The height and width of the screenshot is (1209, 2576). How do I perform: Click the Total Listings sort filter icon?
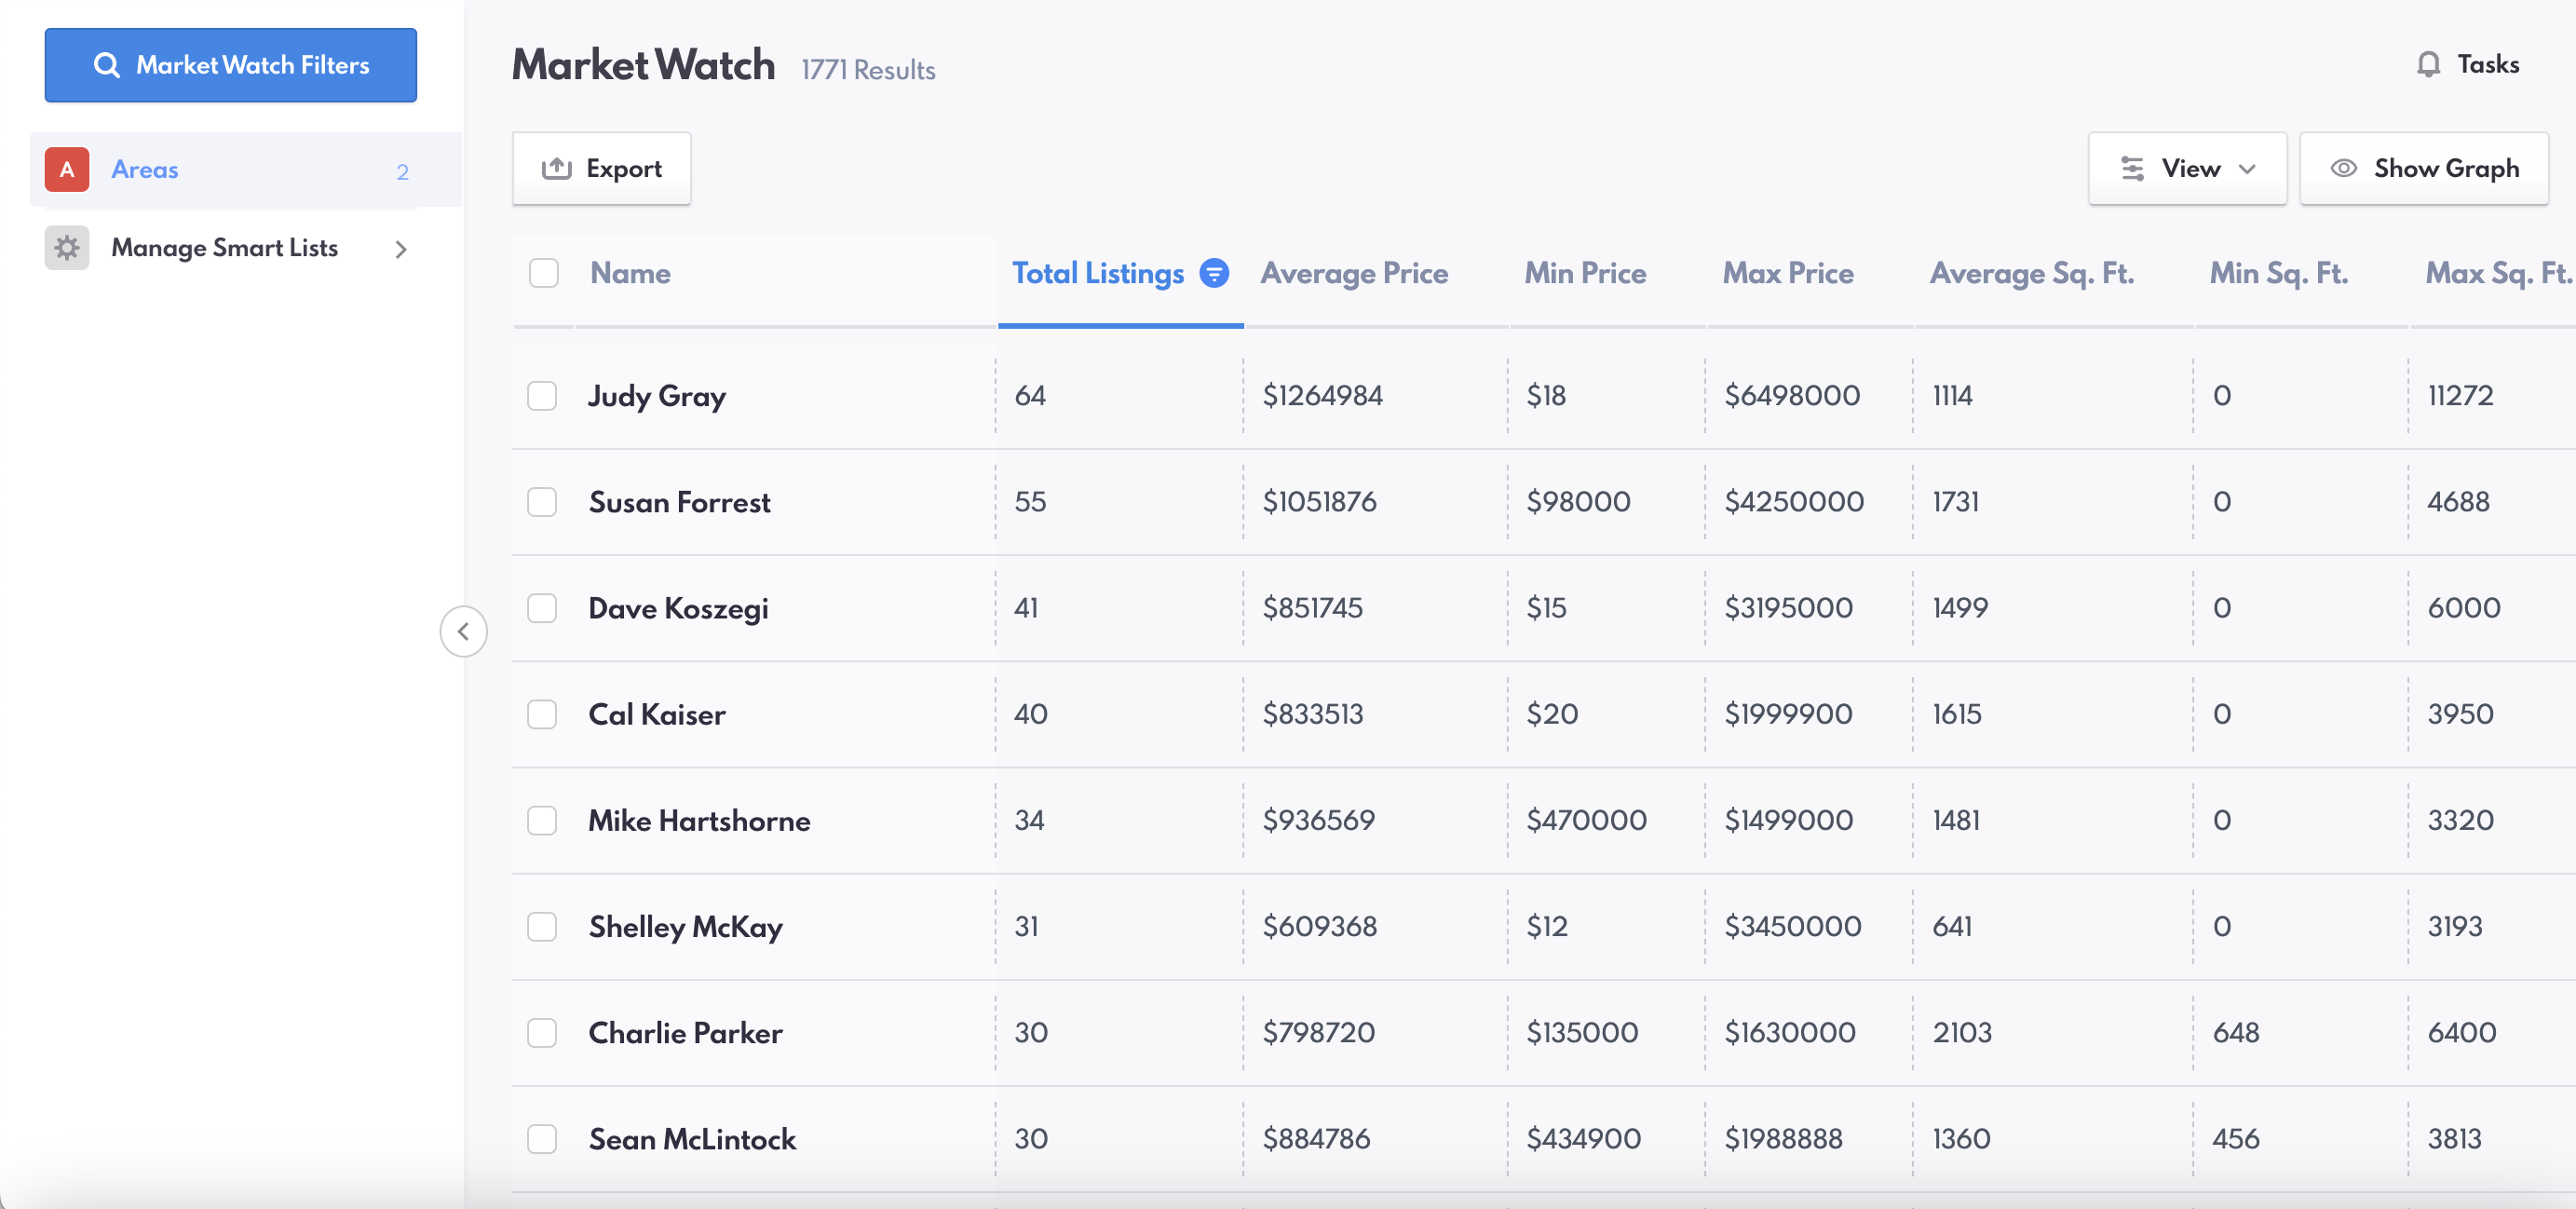(1214, 273)
